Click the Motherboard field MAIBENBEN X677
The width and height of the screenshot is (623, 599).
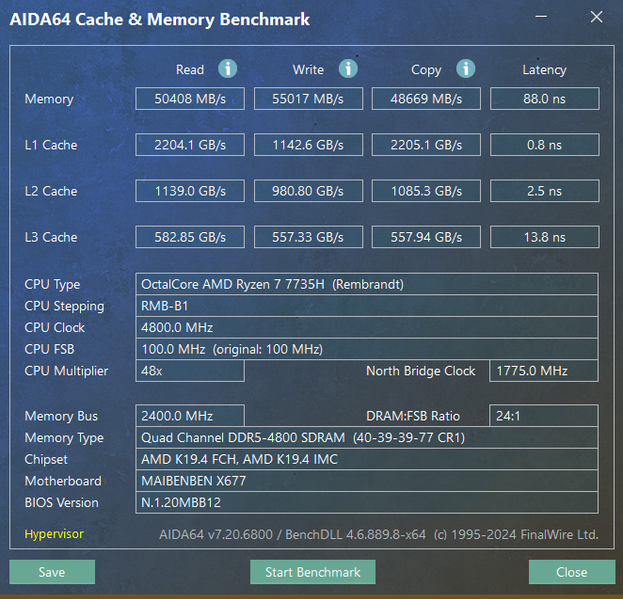[367, 481]
